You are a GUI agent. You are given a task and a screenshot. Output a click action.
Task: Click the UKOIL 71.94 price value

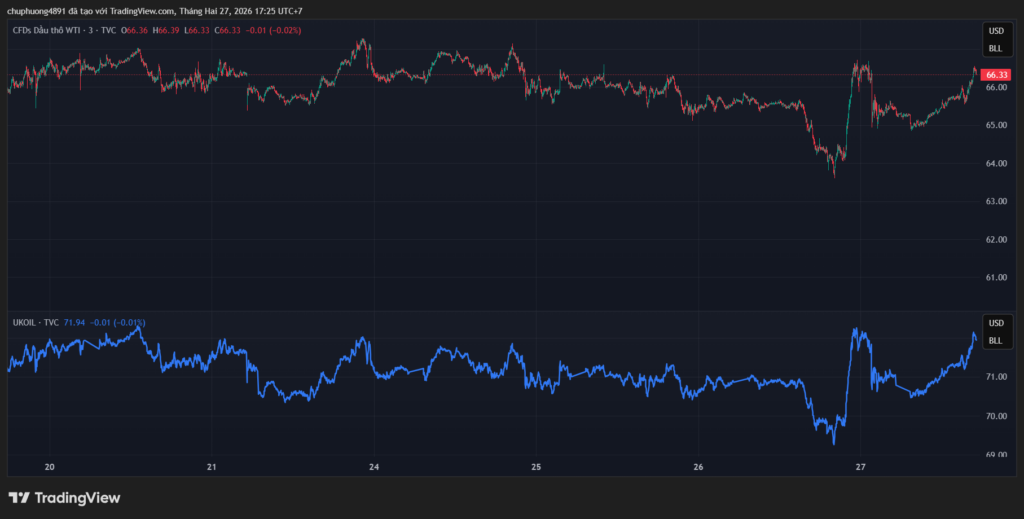[74, 322]
